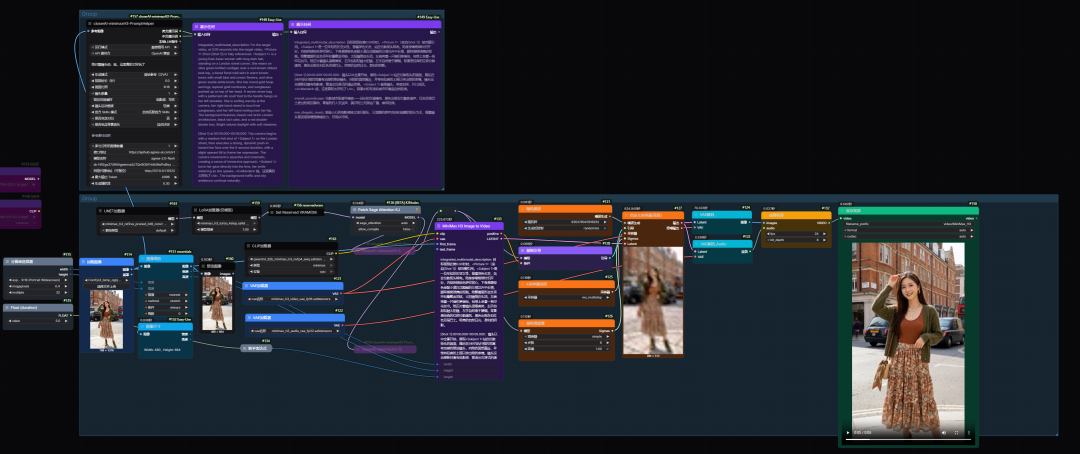Collapse the Patch Sage Attention KJ node
1080x454 pixels.
coord(355,209)
